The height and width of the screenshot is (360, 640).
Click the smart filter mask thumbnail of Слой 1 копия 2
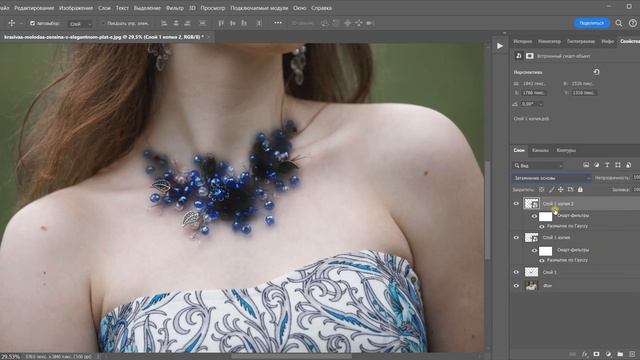pyautogui.click(x=545, y=216)
